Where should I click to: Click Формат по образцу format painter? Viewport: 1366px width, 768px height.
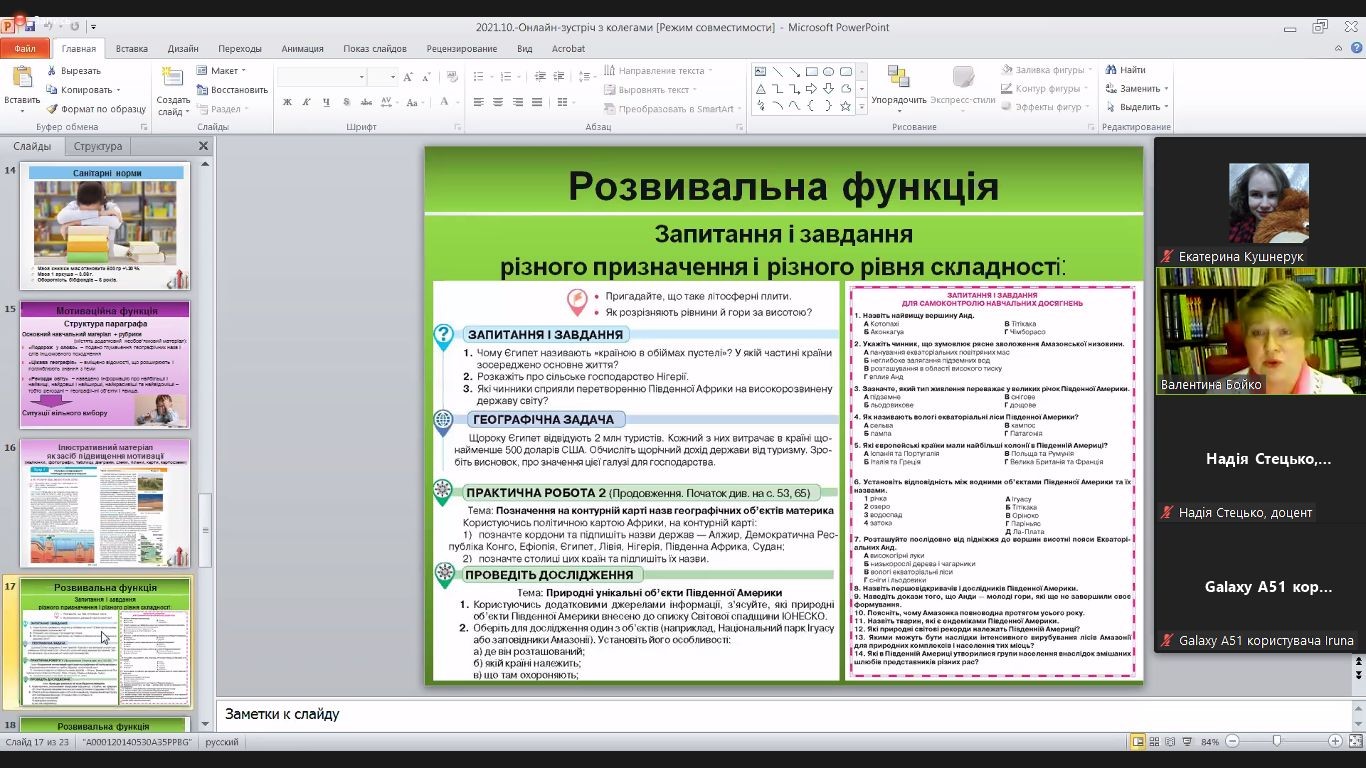(x=96, y=109)
